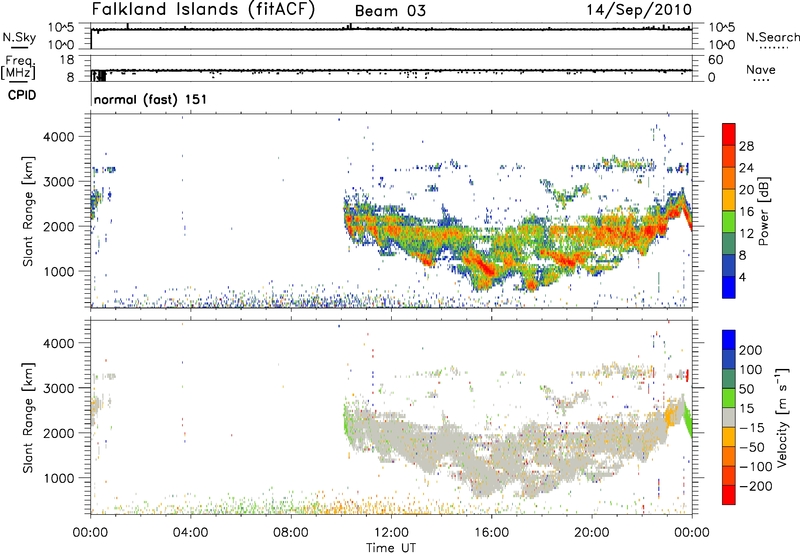This screenshot has width=800, height=554.
Task: Click the '4000' range tick in the power panel
Action: point(59,137)
